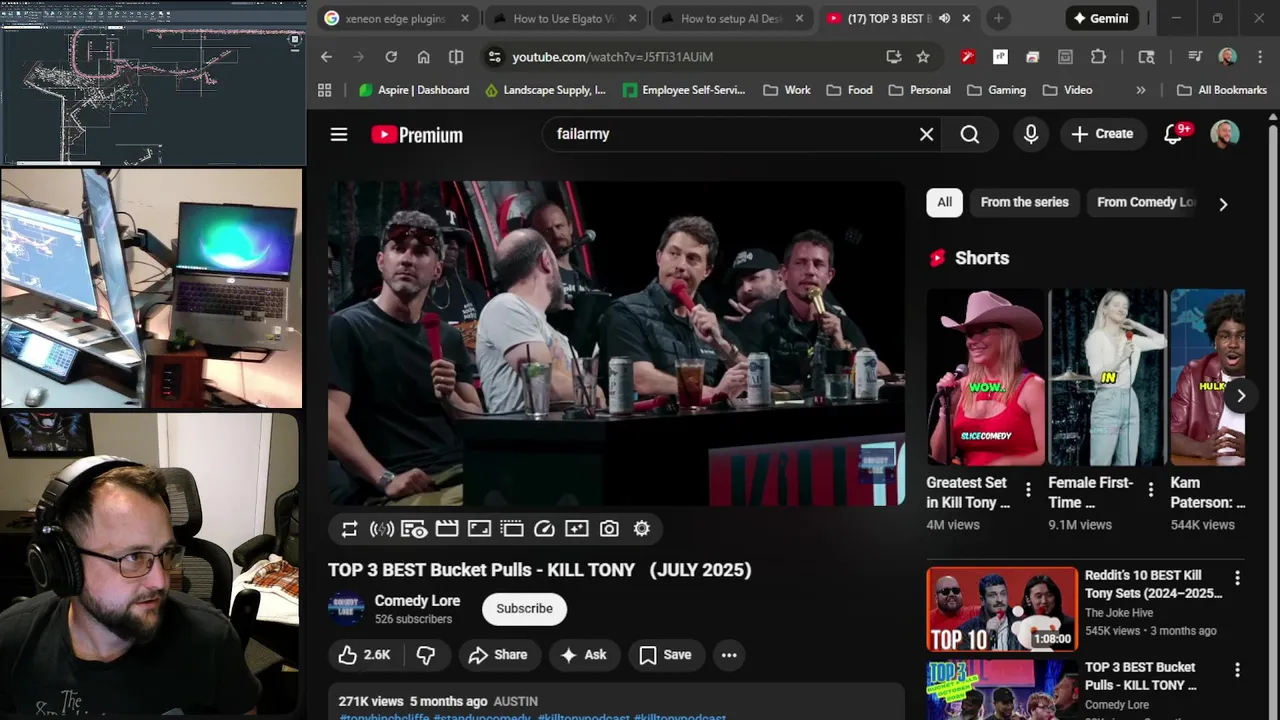Open the Extensions puzzle icon

tap(1098, 57)
